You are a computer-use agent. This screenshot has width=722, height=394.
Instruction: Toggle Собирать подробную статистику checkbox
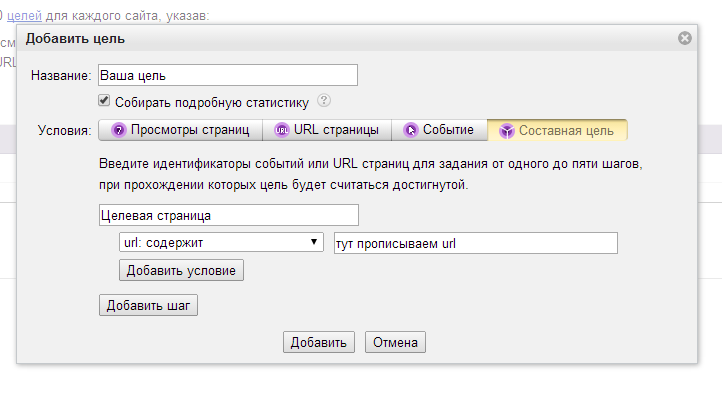(x=104, y=100)
